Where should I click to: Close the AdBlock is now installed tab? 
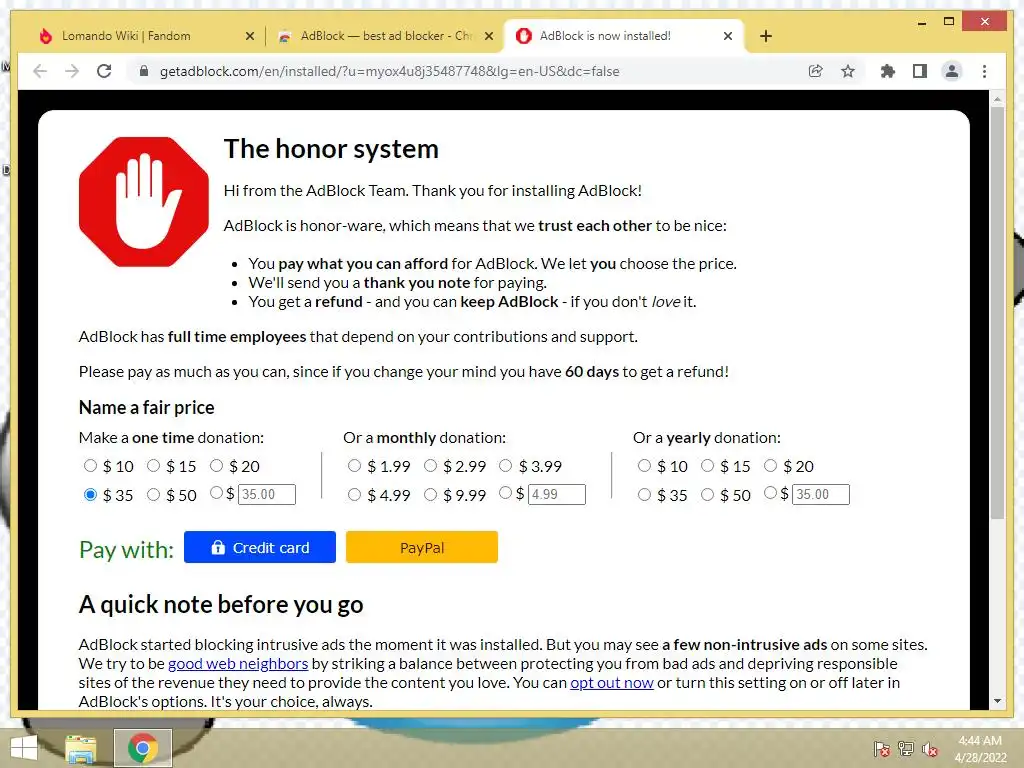point(728,36)
